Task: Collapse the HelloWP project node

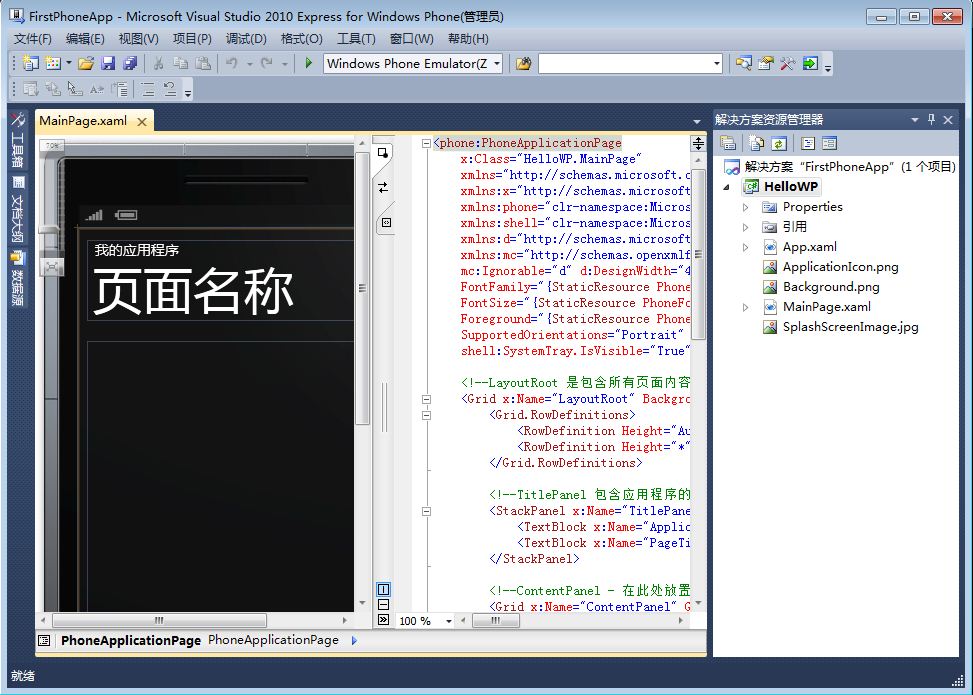Action: click(727, 187)
